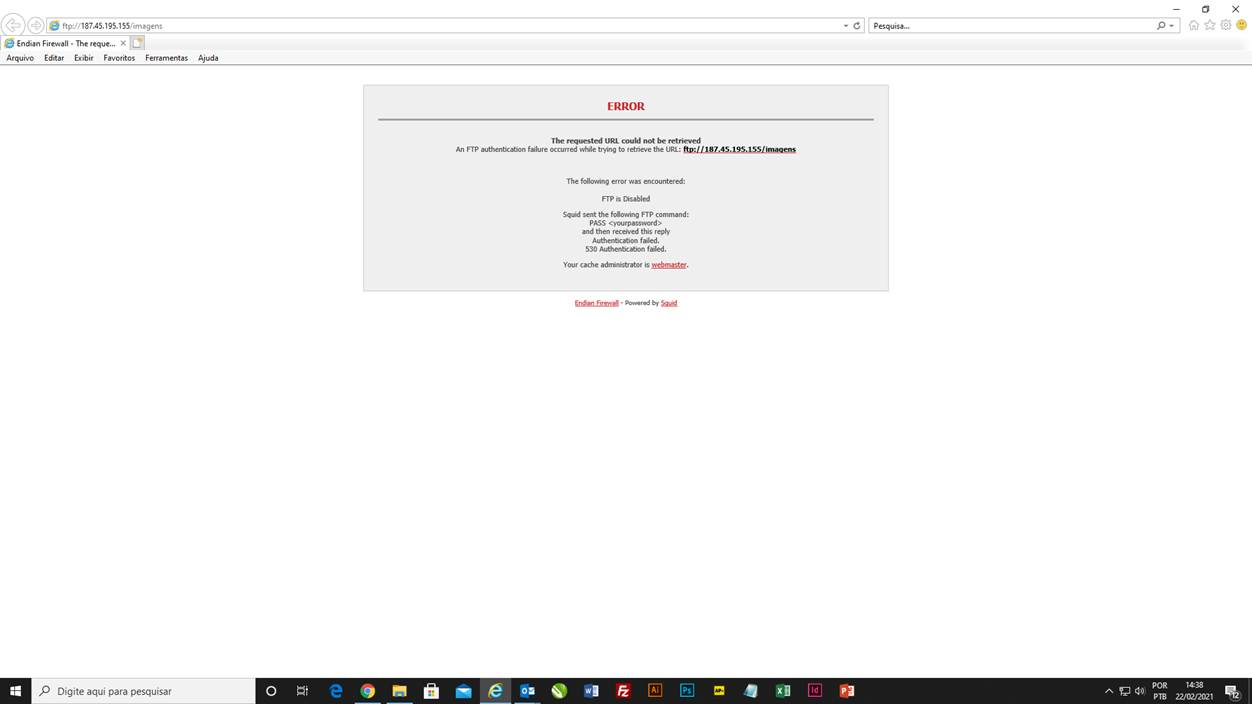Open FileZilla from taskbar
Image resolution: width=1252 pixels, height=704 pixels.
tap(623, 691)
